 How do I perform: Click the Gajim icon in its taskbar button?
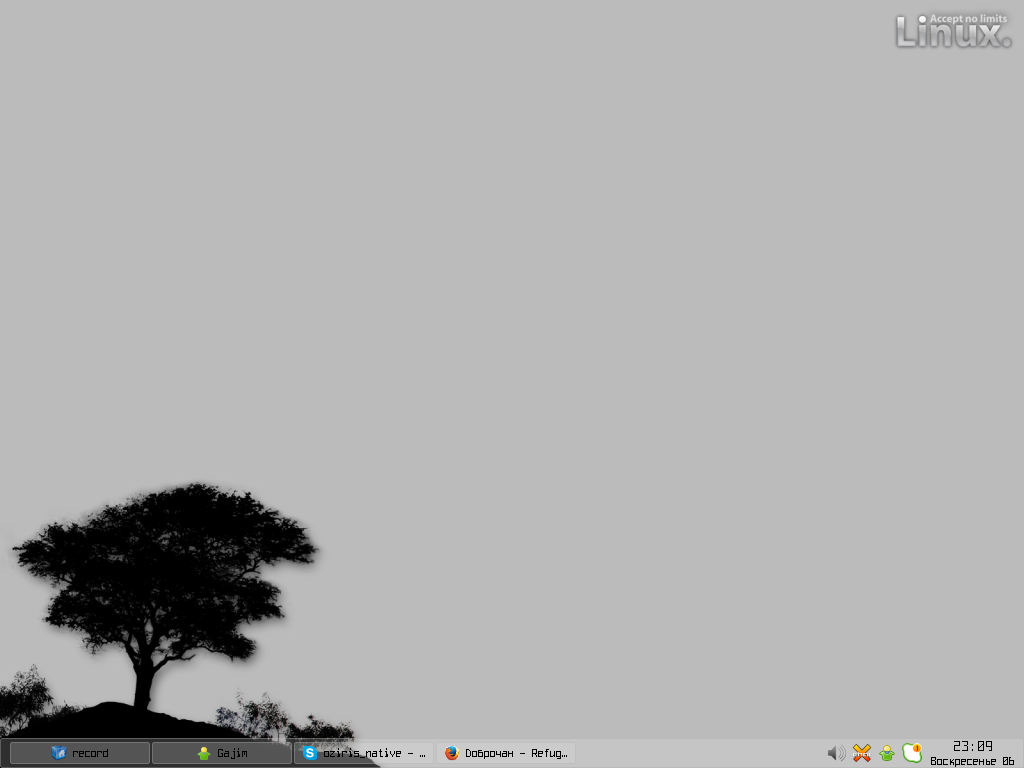[x=204, y=753]
